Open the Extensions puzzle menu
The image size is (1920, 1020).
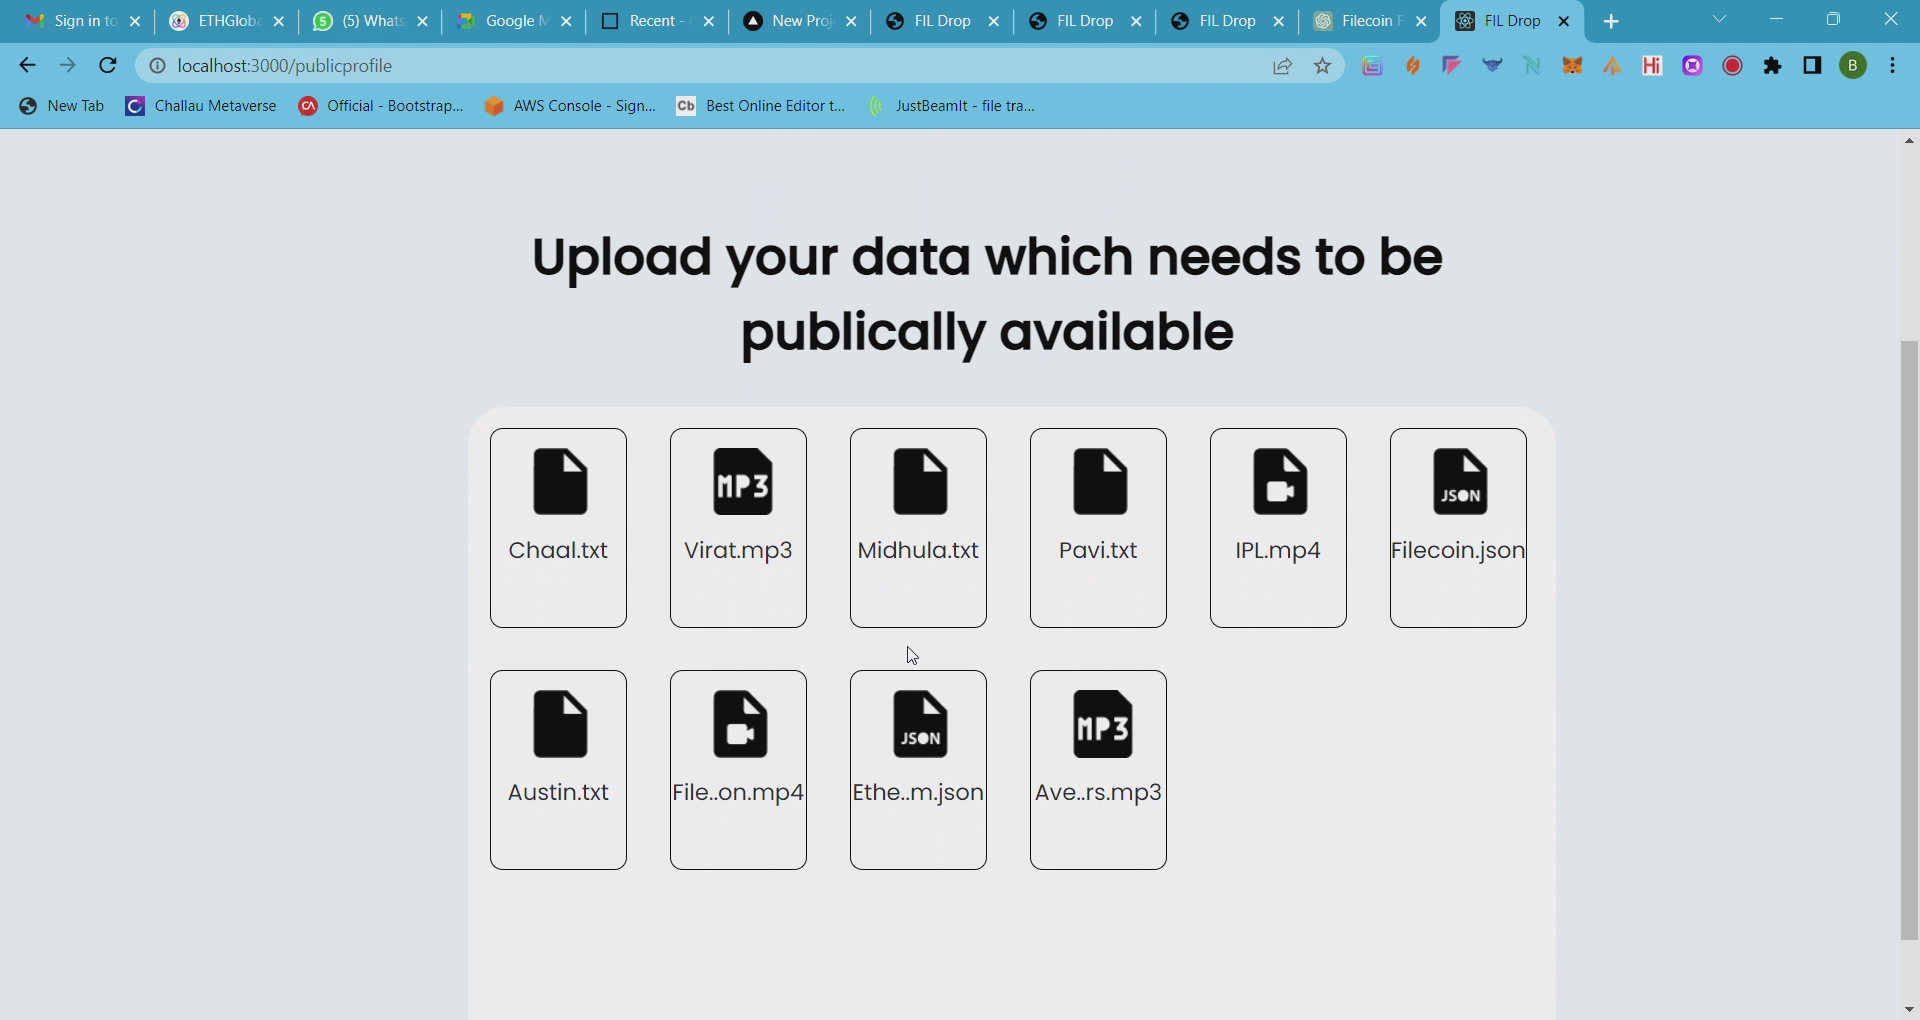coord(1772,66)
